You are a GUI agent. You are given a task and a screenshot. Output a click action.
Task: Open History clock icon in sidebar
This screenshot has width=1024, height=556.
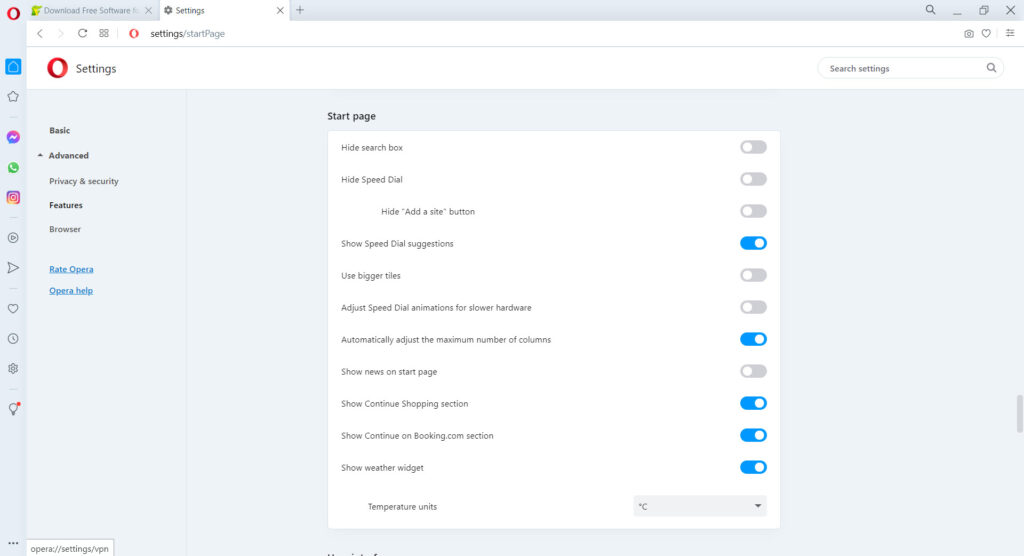[13, 338]
